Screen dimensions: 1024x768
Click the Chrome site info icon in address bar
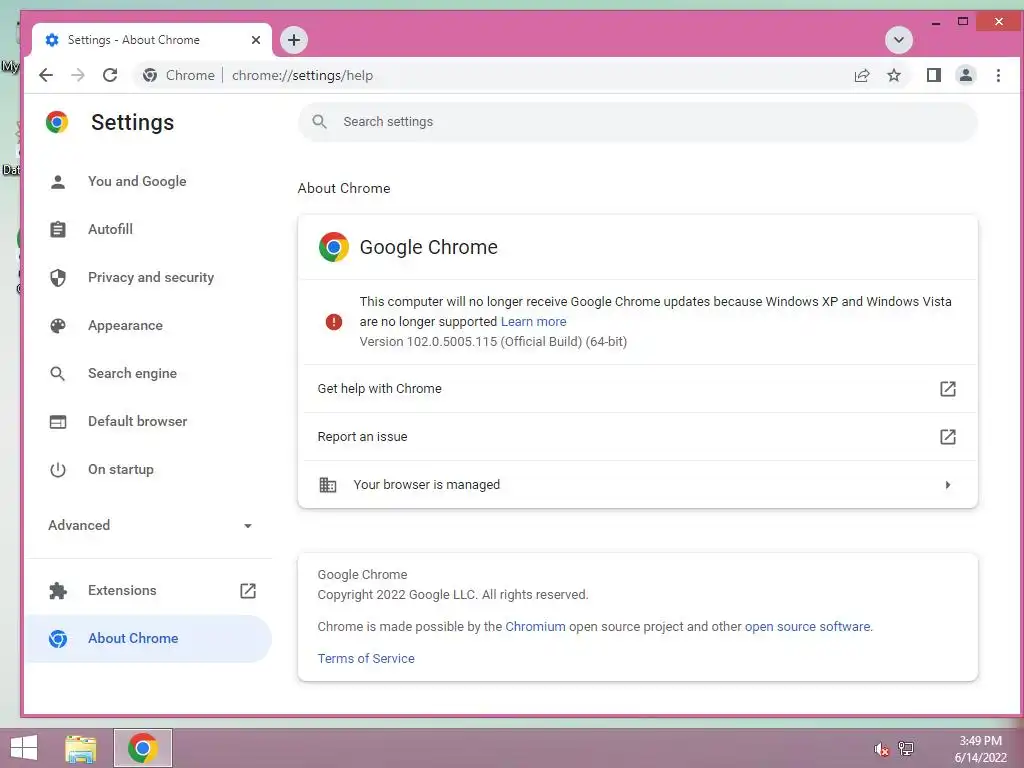point(150,75)
